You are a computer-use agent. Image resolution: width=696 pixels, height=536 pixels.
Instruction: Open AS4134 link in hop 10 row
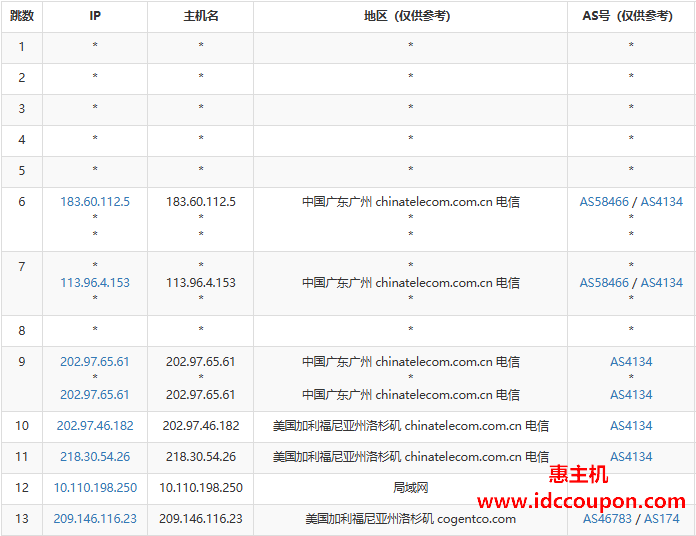tap(631, 426)
